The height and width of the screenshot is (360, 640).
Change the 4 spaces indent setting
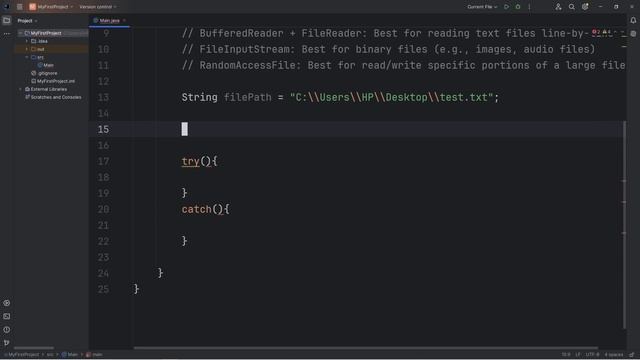(x=614, y=355)
